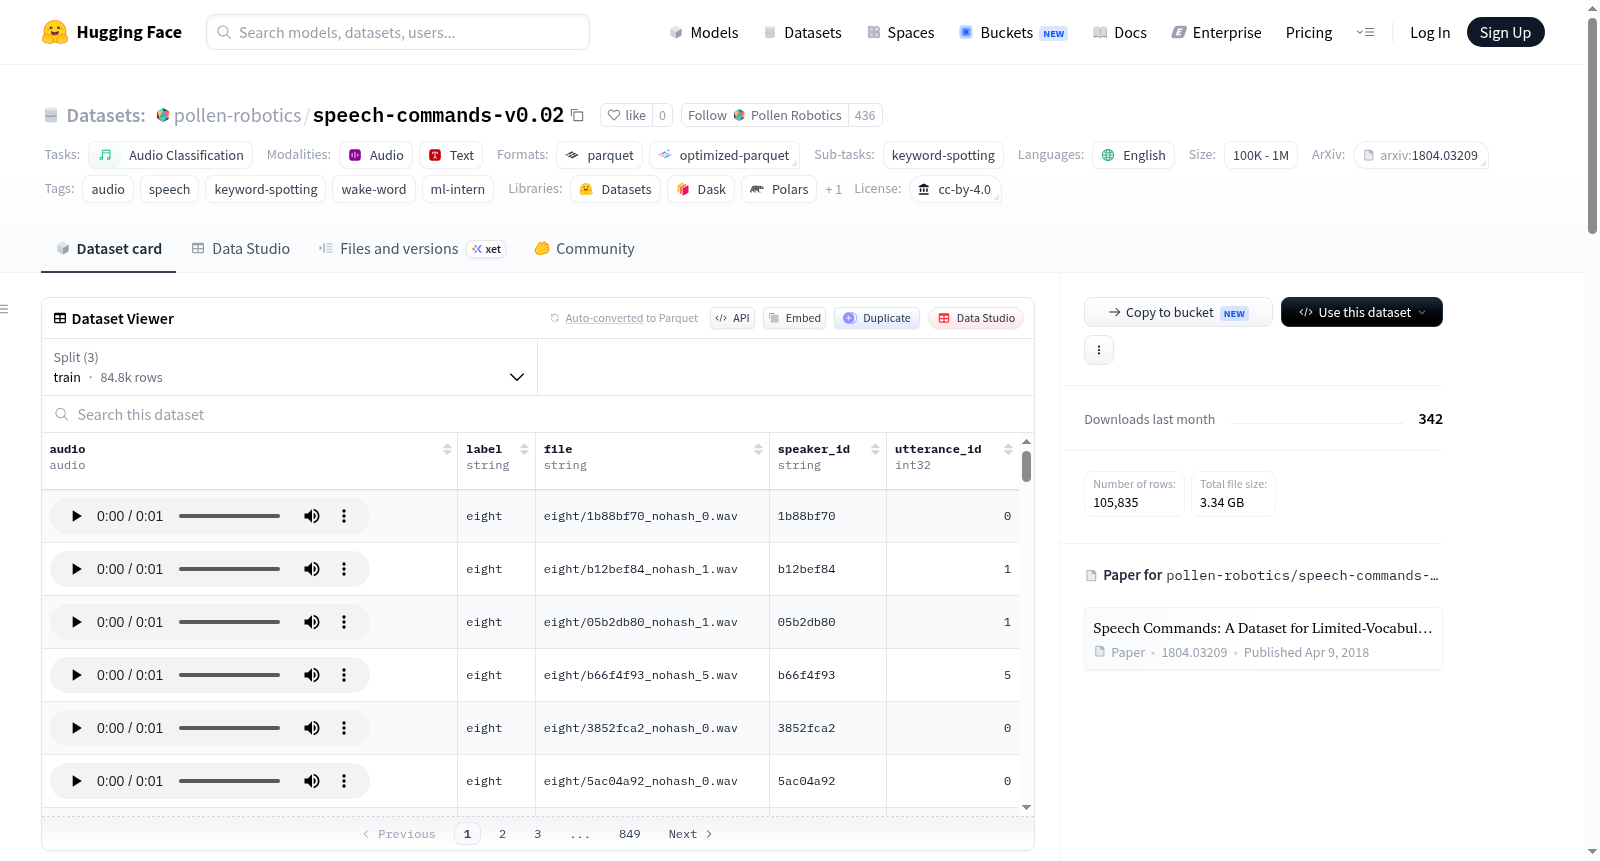This screenshot has width=1600, height=861.
Task: Mute audio in the b12bef84 row
Action: pos(312,569)
